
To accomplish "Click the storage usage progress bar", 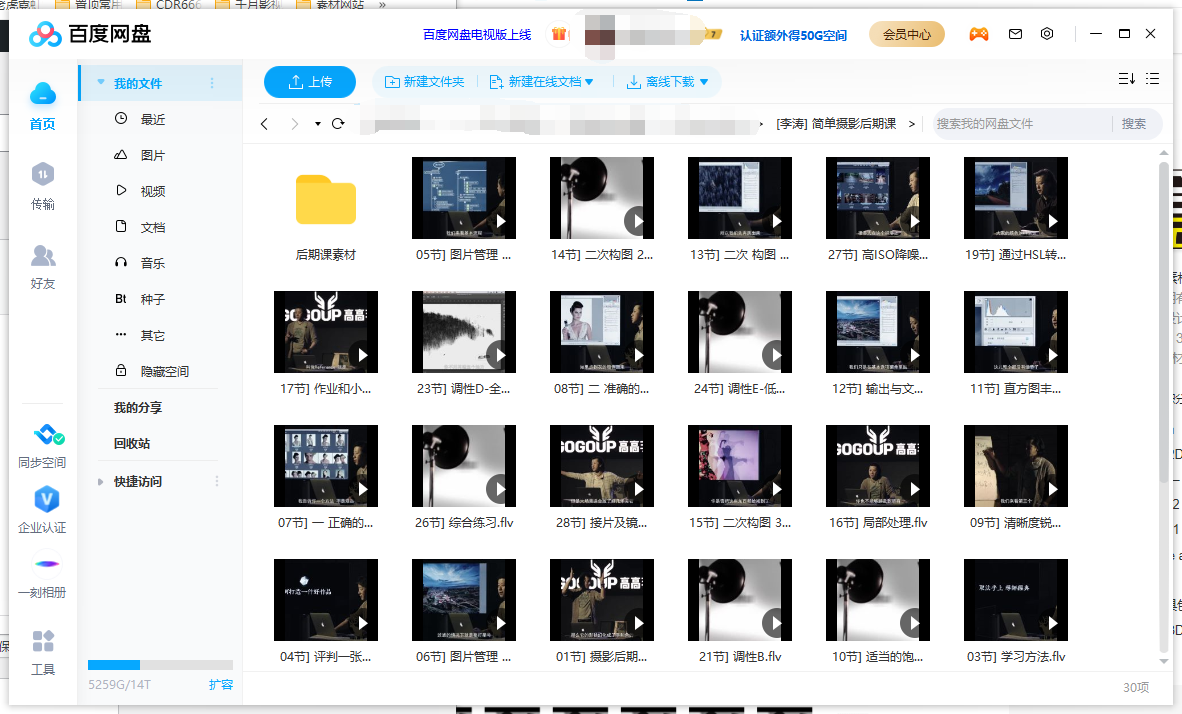I will coord(161,665).
